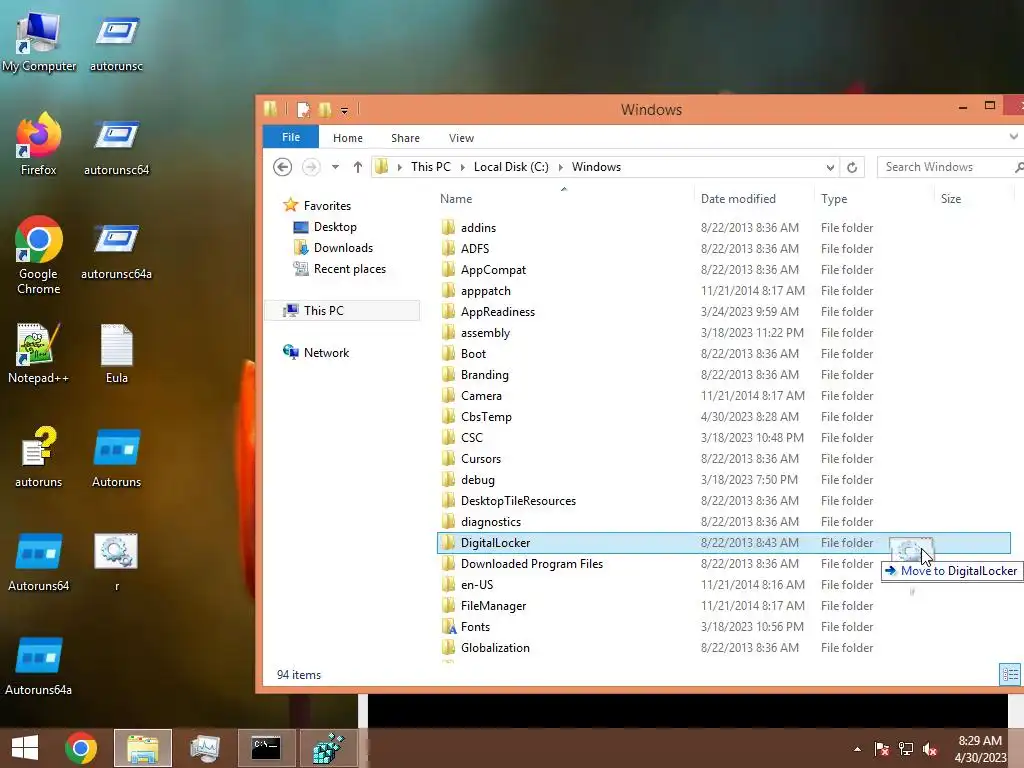Open the recent locations dropdown arrow
The height and width of the screenshot is (768, 1024).
point(335,167)
